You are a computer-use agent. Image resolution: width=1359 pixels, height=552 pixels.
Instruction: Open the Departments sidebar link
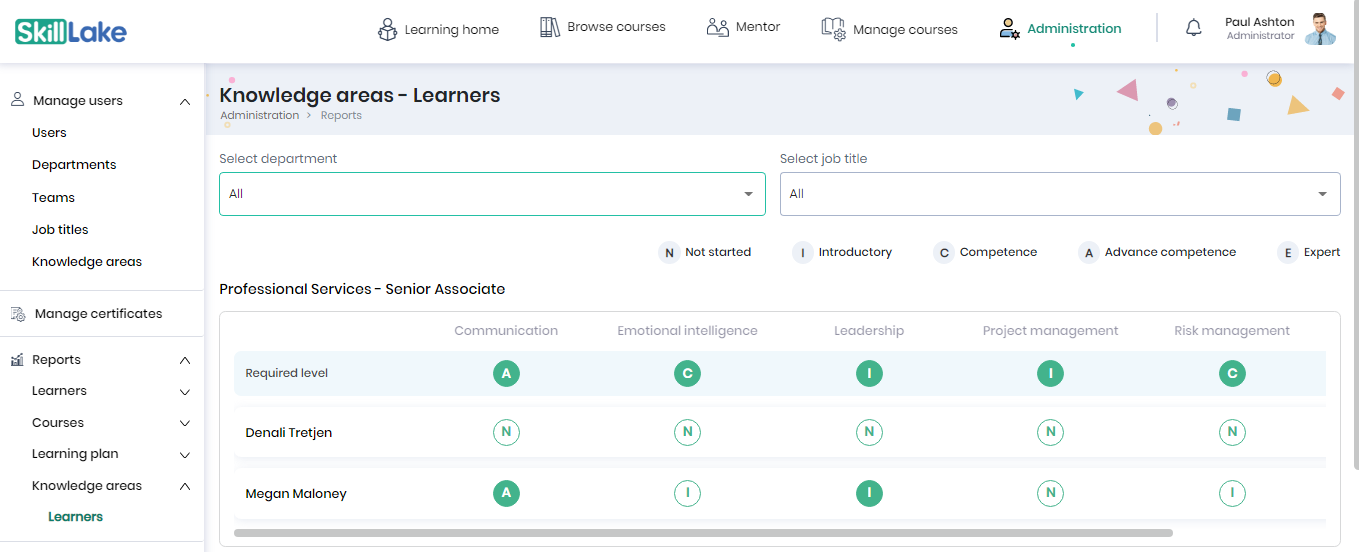click(x=74, y=165)
